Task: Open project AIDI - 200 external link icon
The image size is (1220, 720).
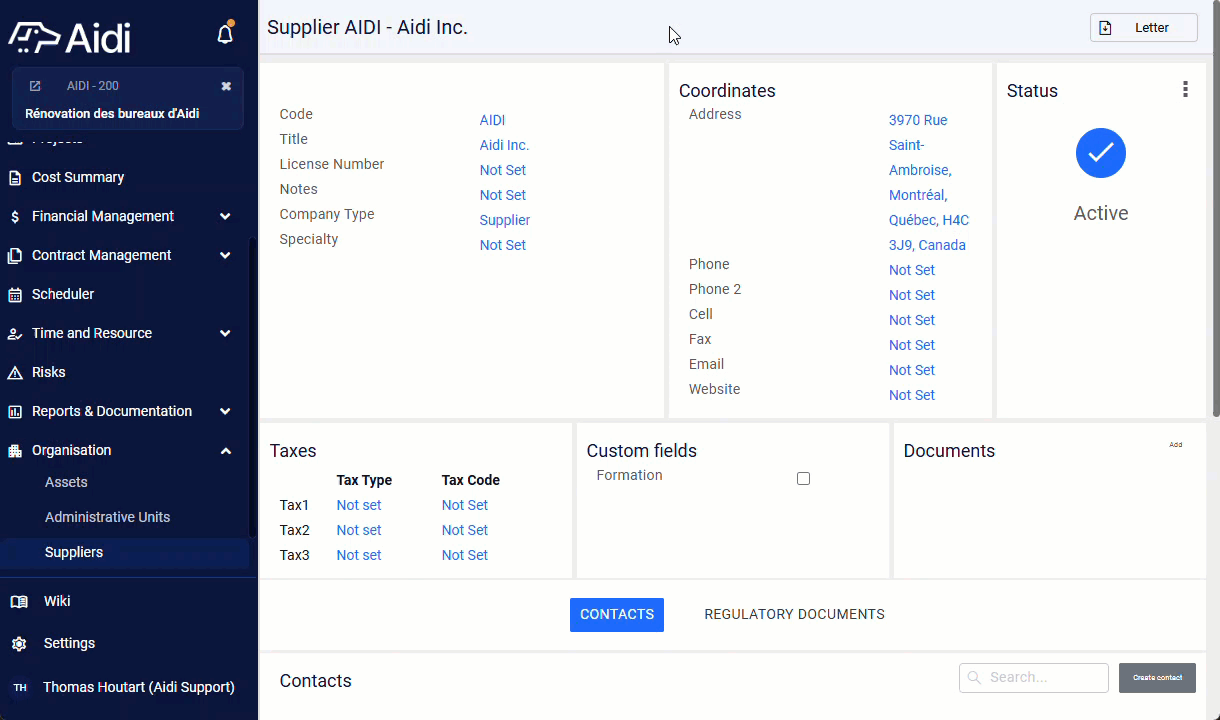Action: pos(35,86)
